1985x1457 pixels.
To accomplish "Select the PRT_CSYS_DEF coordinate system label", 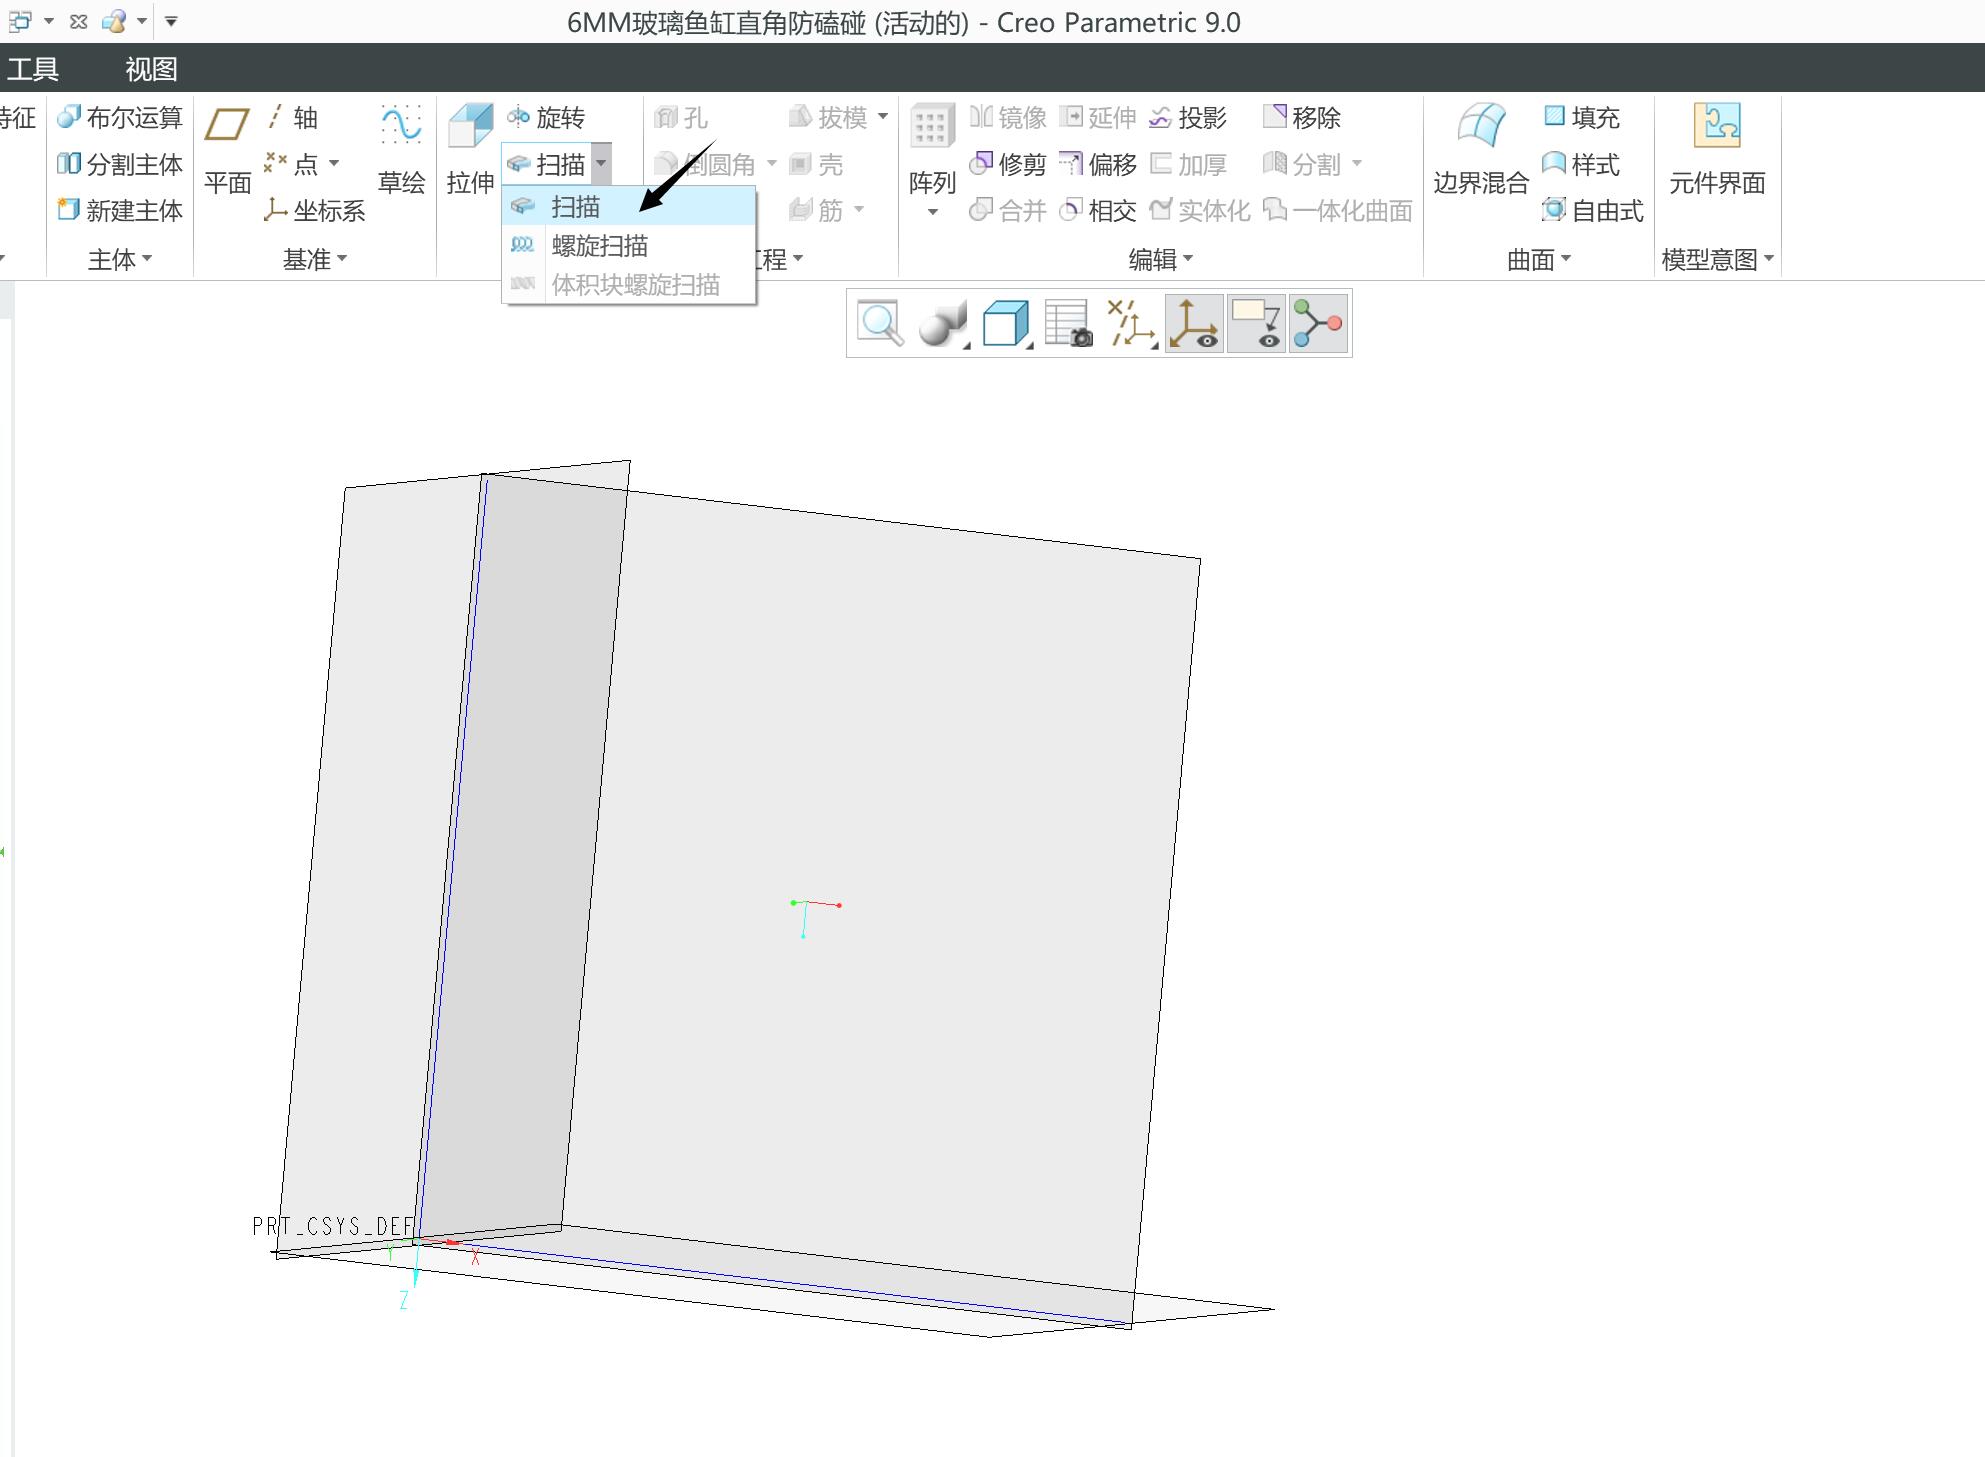I will point(332,1226).
